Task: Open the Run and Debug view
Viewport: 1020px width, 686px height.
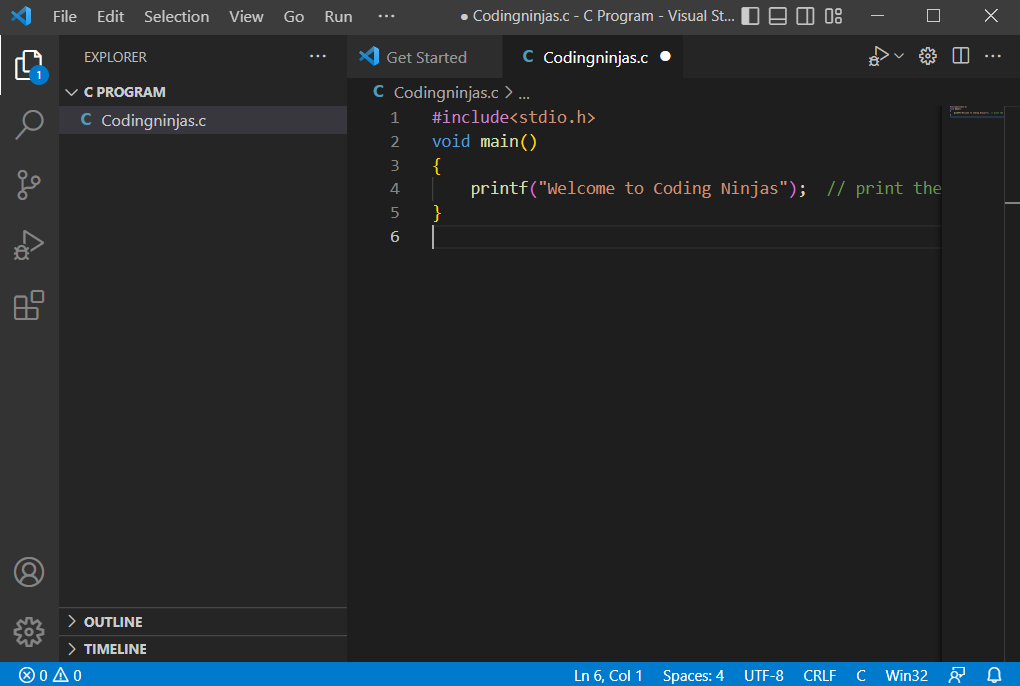Action: [29, 245]
